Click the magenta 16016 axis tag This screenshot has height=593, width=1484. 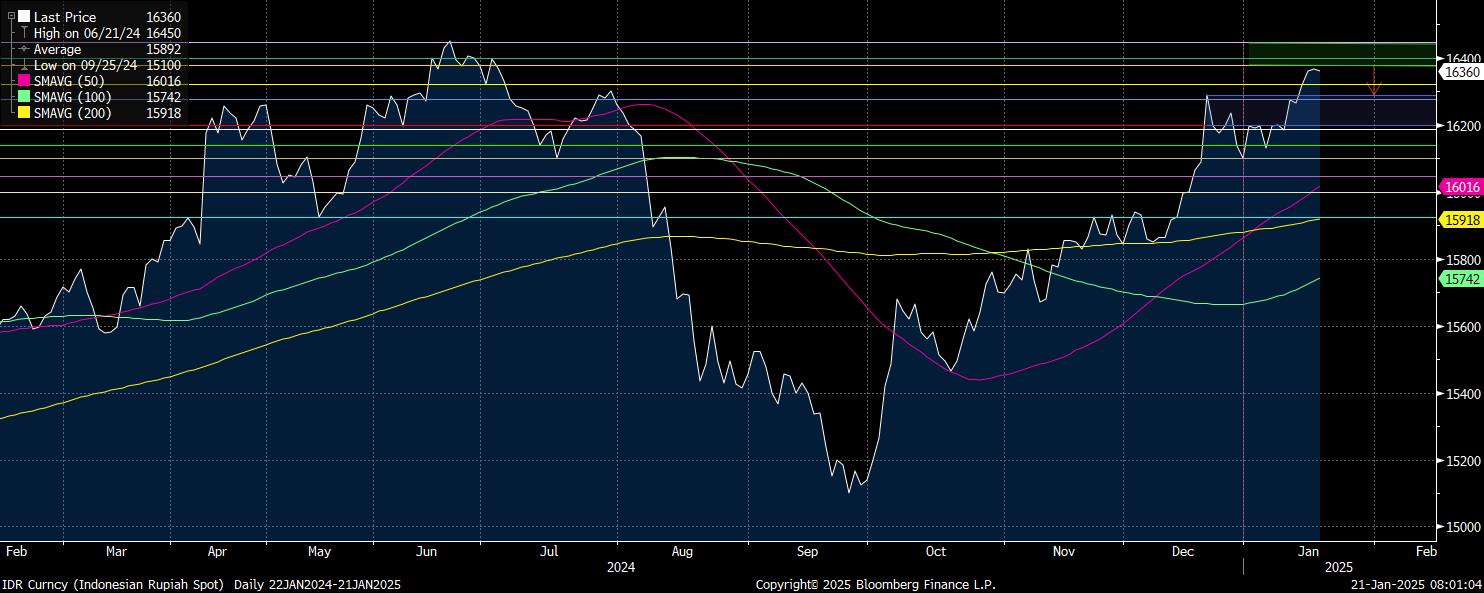tap(1460, 187)
